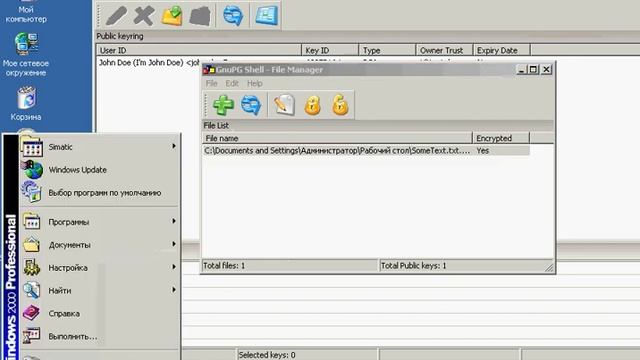The image size is (640, 360).
Task: Click the Справка help book icon
Action: [x=31, y=313]
